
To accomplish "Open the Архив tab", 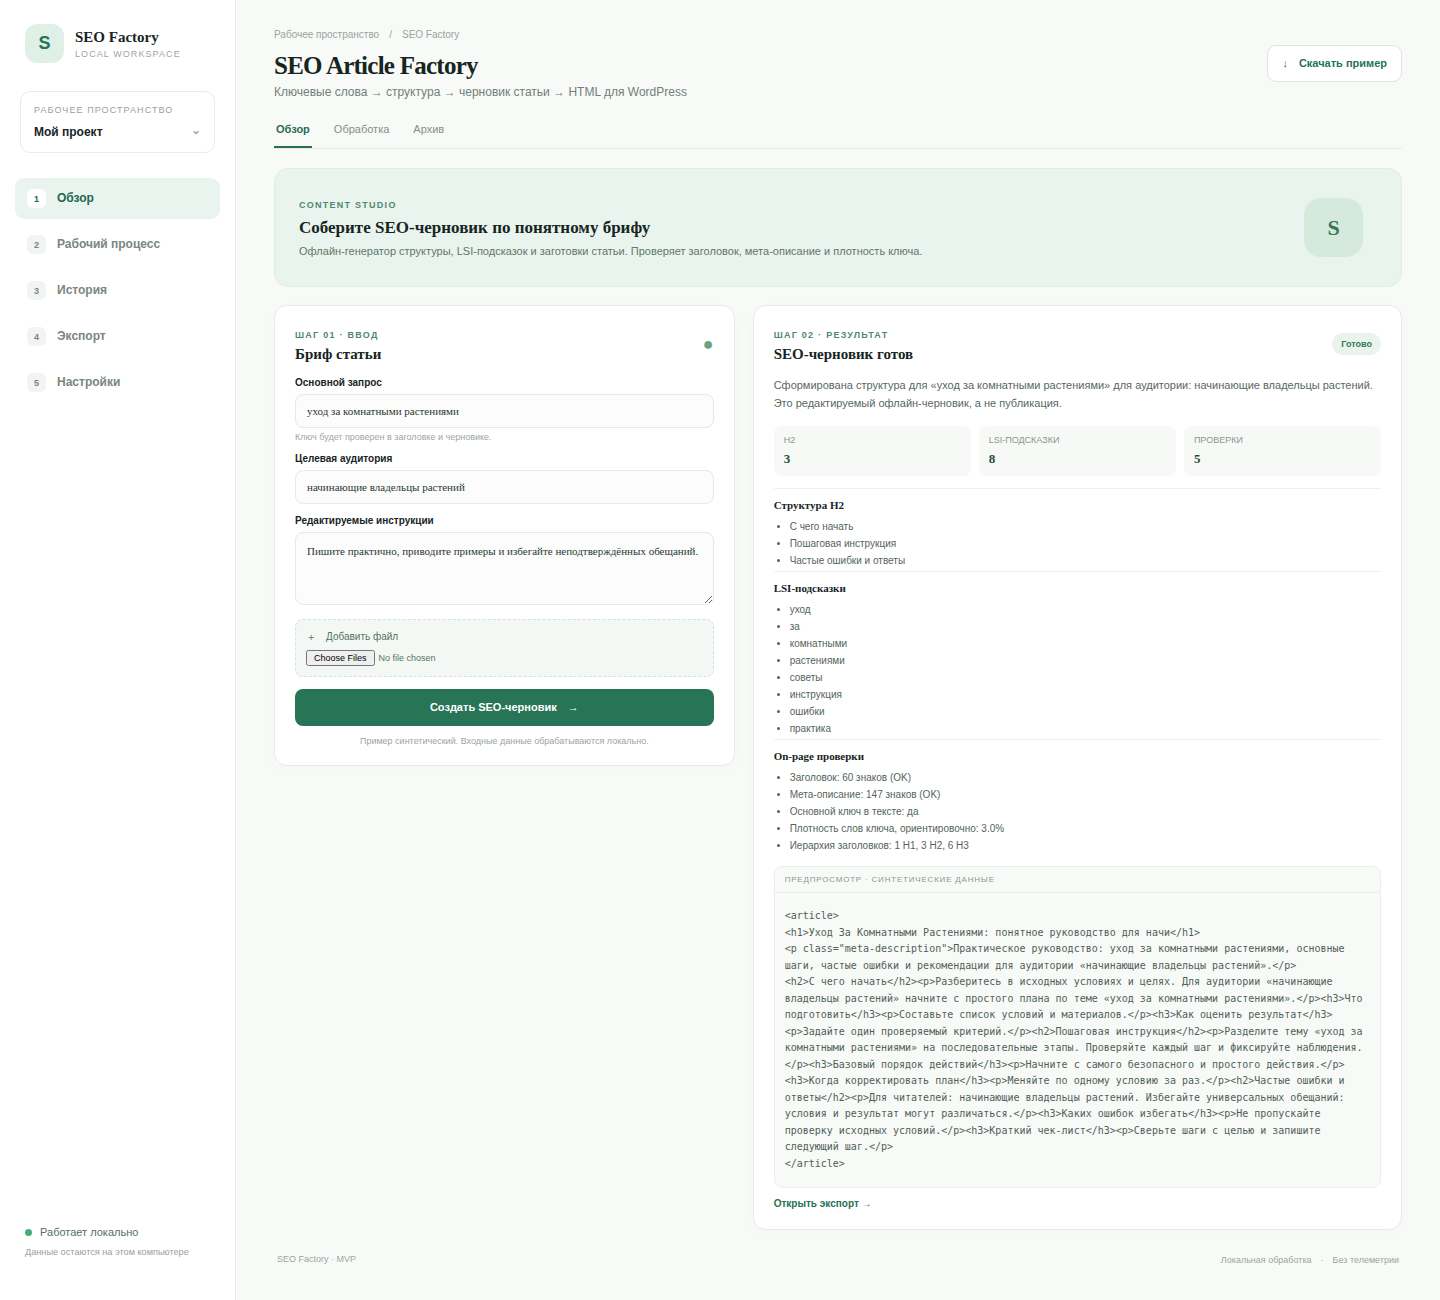I will (x=428, y=130).
